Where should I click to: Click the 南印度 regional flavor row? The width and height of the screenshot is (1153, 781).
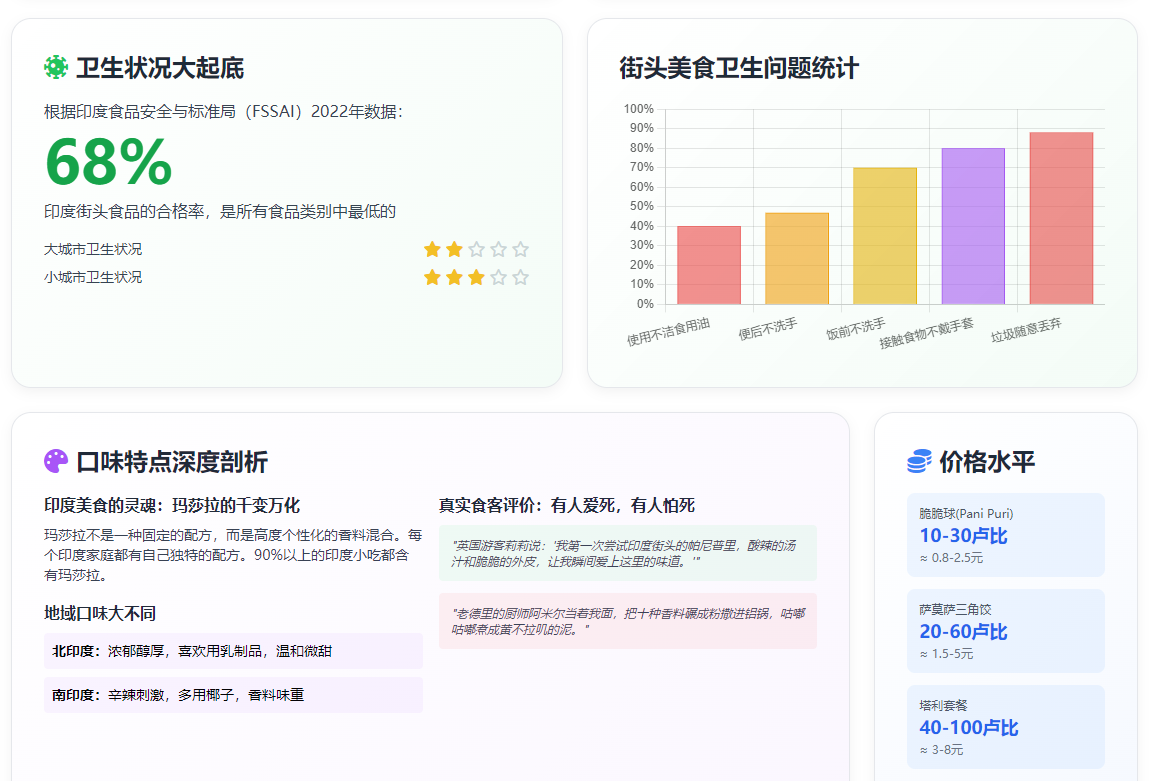tap(233, 695)
